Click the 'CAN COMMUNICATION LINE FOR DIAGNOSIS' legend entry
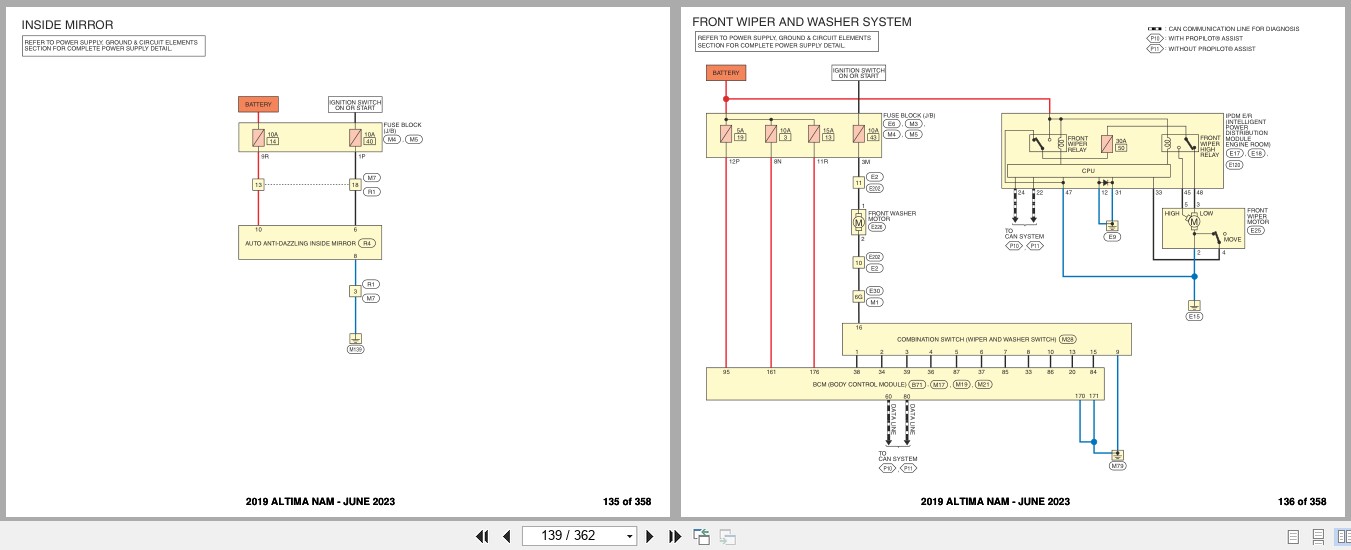 [x=1223, y=29]
